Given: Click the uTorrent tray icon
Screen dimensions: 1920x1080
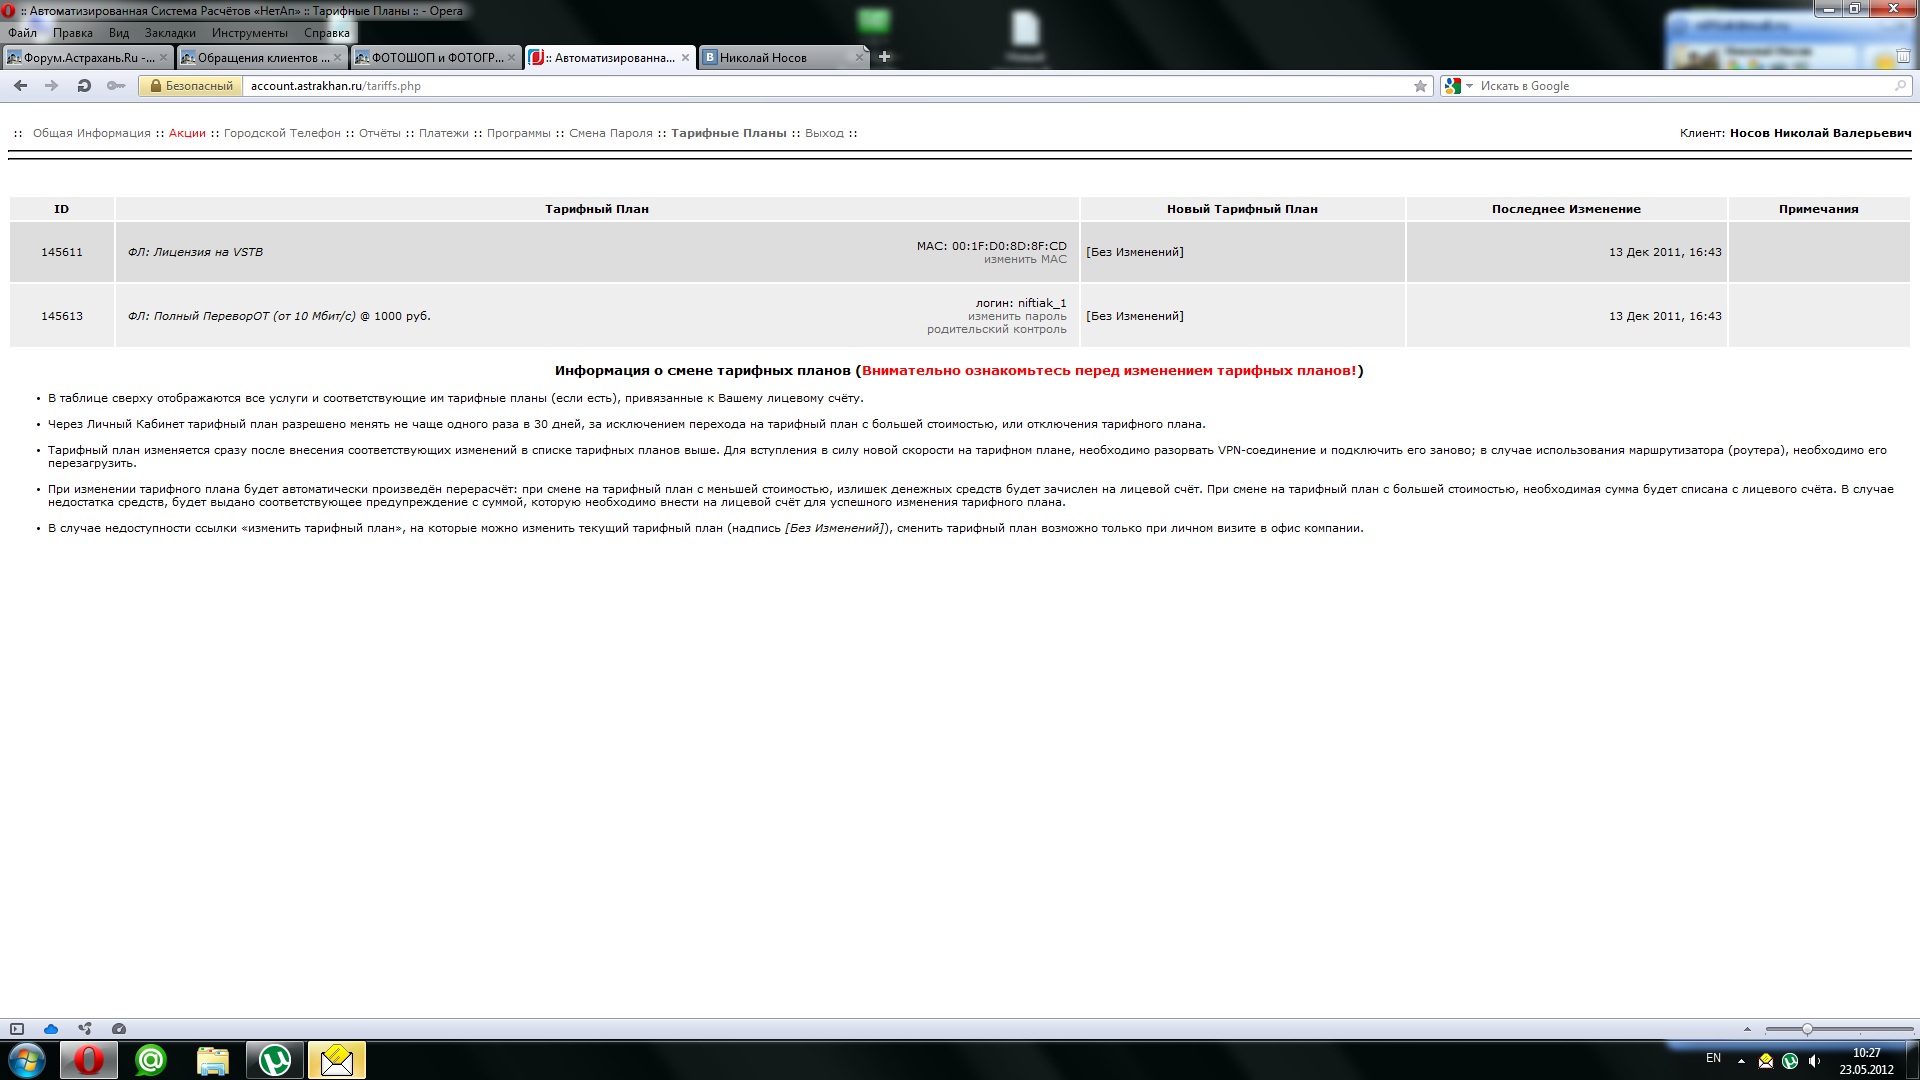Looking at the screenshot, I should click(1790, 1061).
